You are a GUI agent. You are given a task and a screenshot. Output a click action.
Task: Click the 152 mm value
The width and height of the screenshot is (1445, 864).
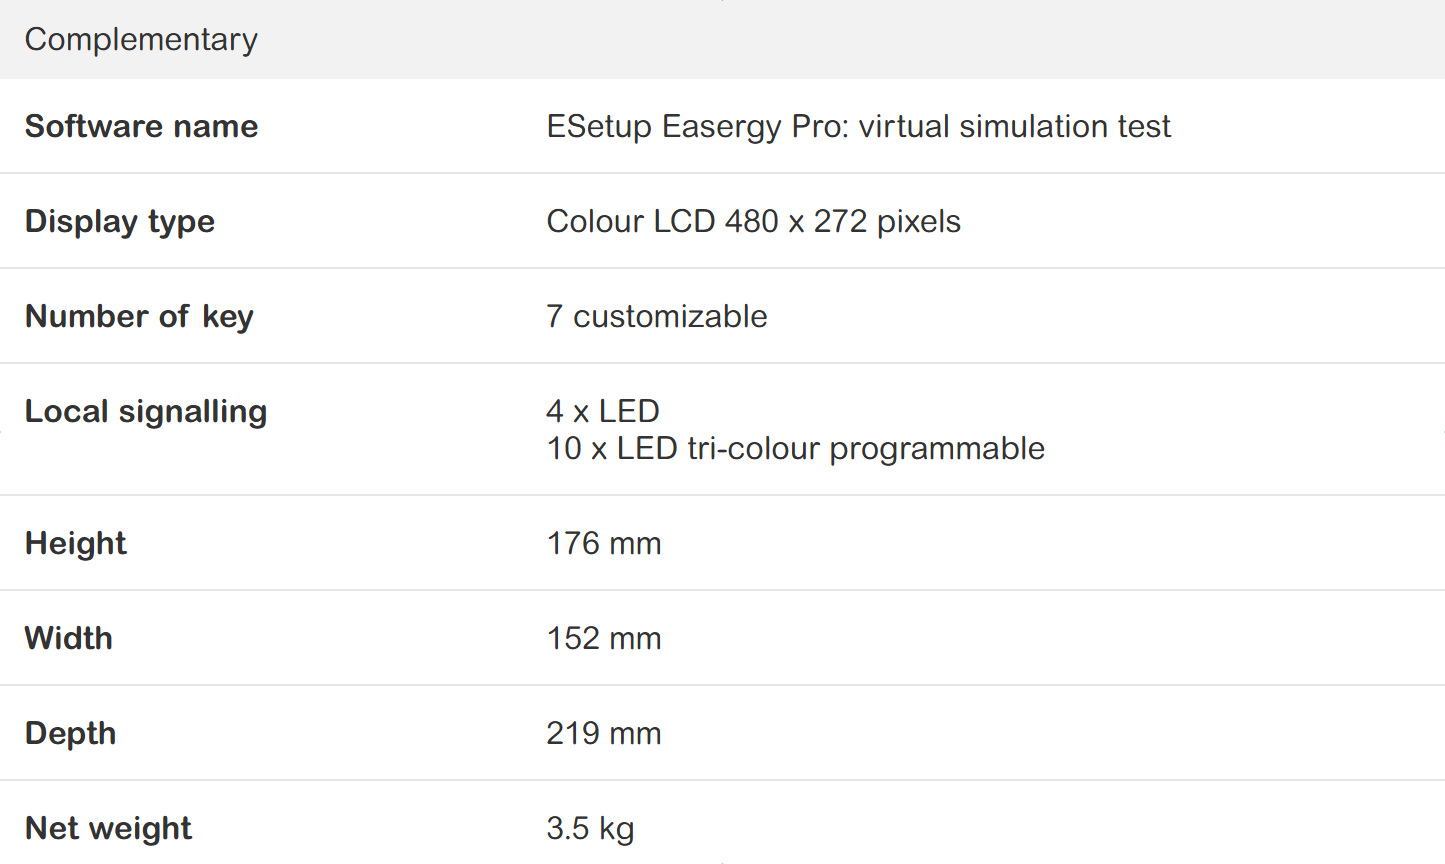(604, 639)
